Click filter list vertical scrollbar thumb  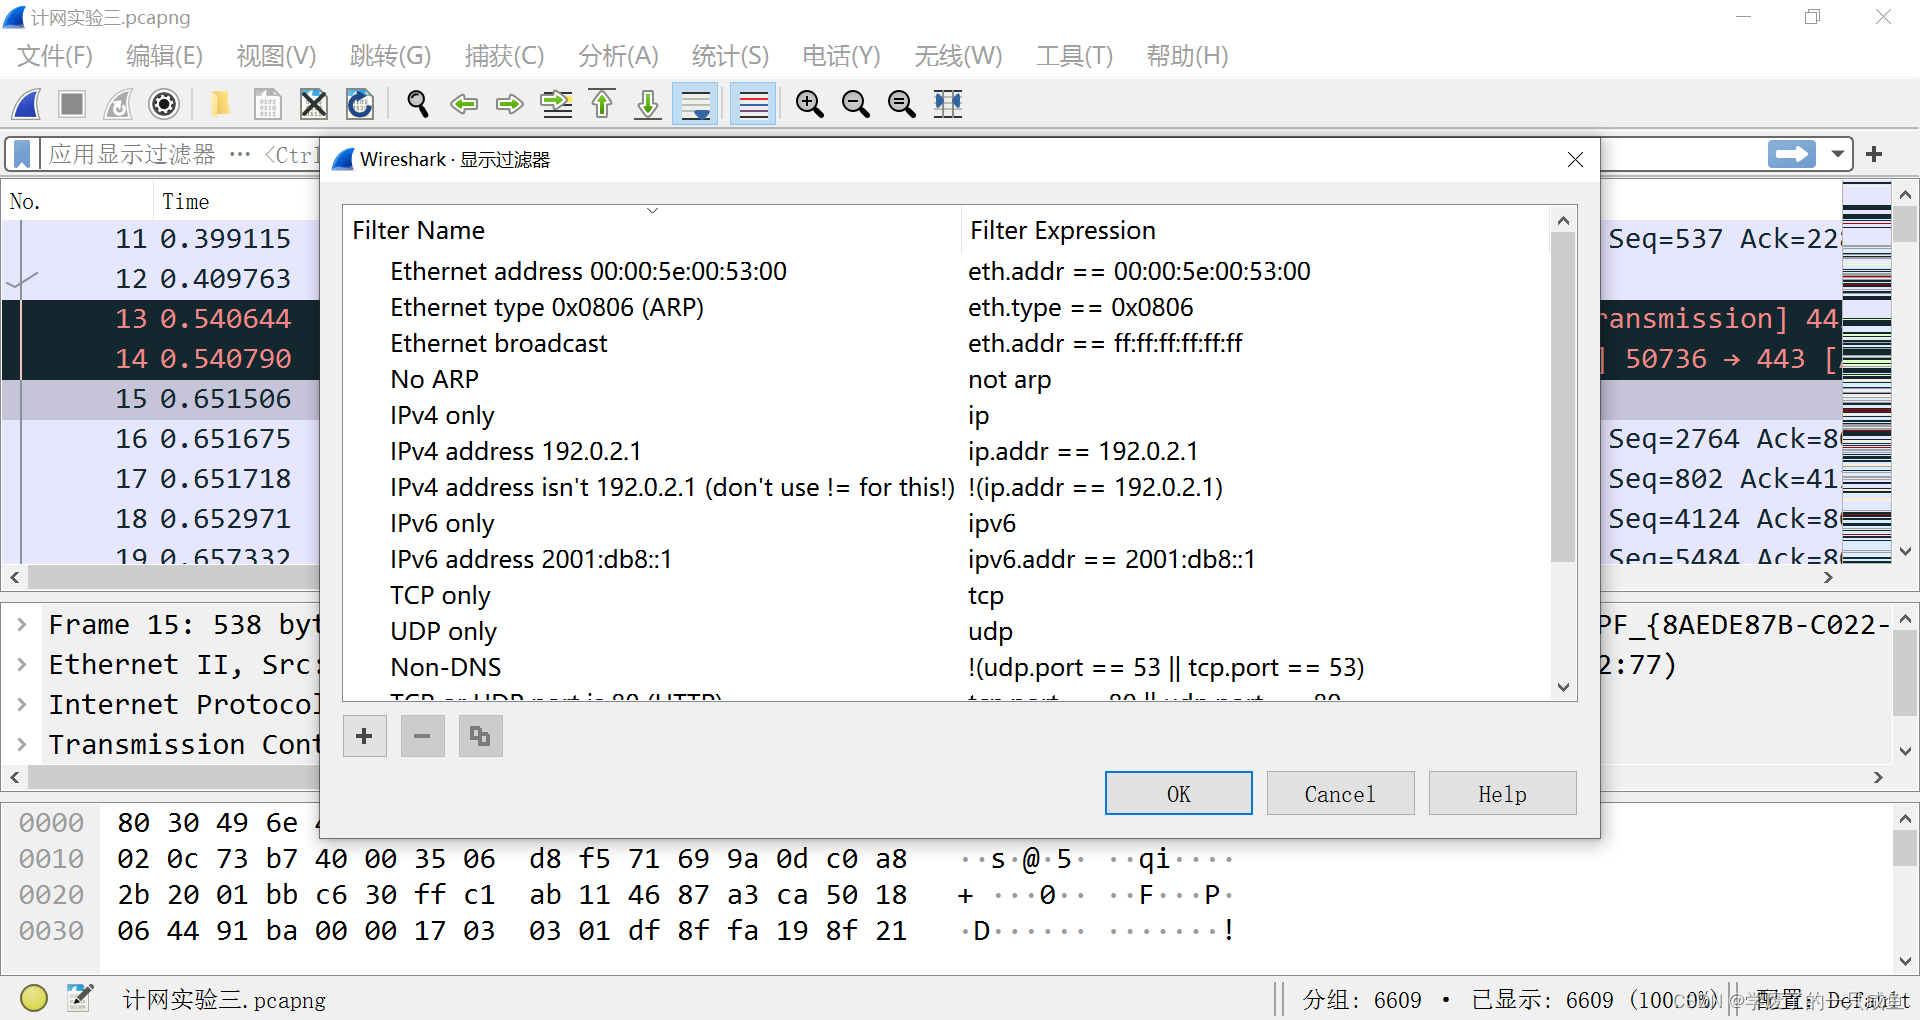pos(1563,397)
